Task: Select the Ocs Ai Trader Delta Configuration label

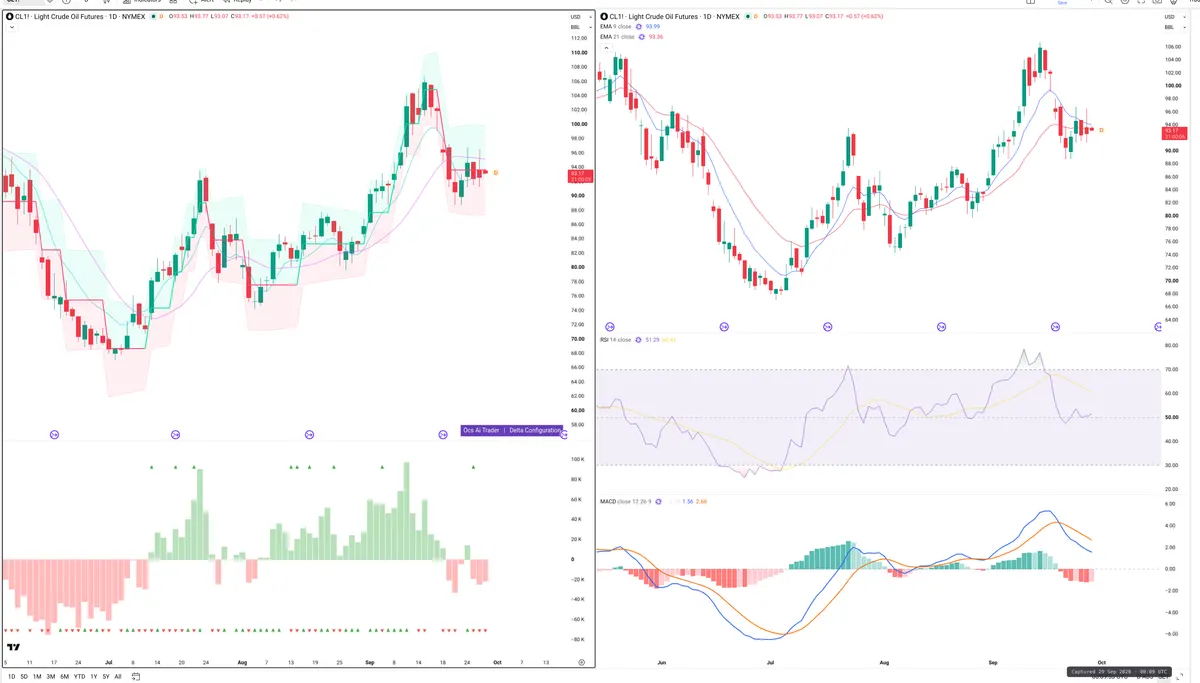Action: pos(512,430)
